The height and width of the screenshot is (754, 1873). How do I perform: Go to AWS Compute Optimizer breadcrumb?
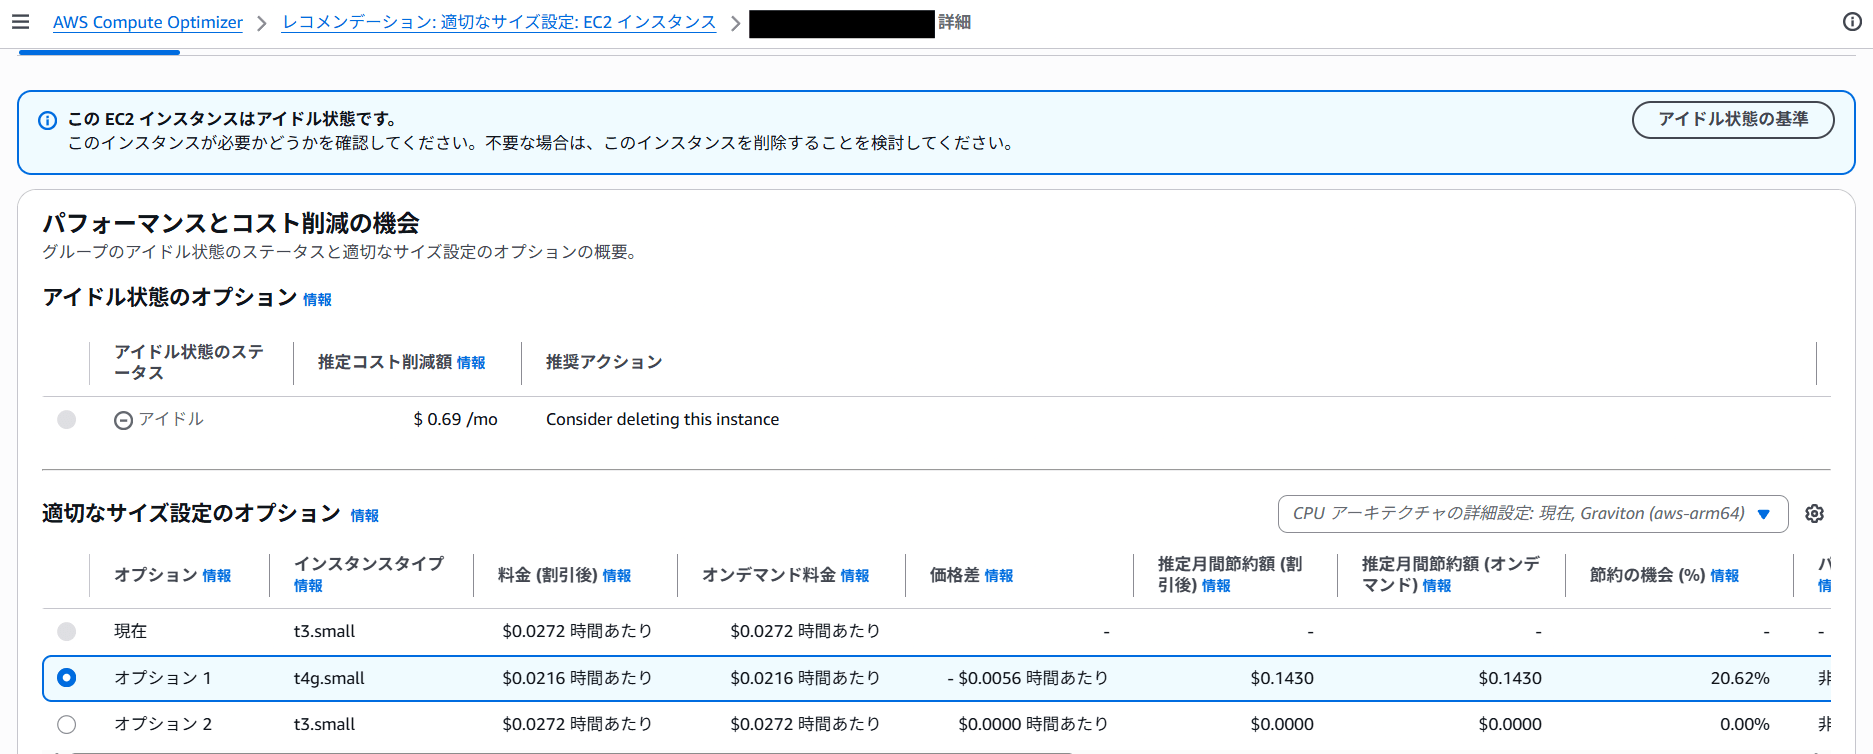click(148, 22)
